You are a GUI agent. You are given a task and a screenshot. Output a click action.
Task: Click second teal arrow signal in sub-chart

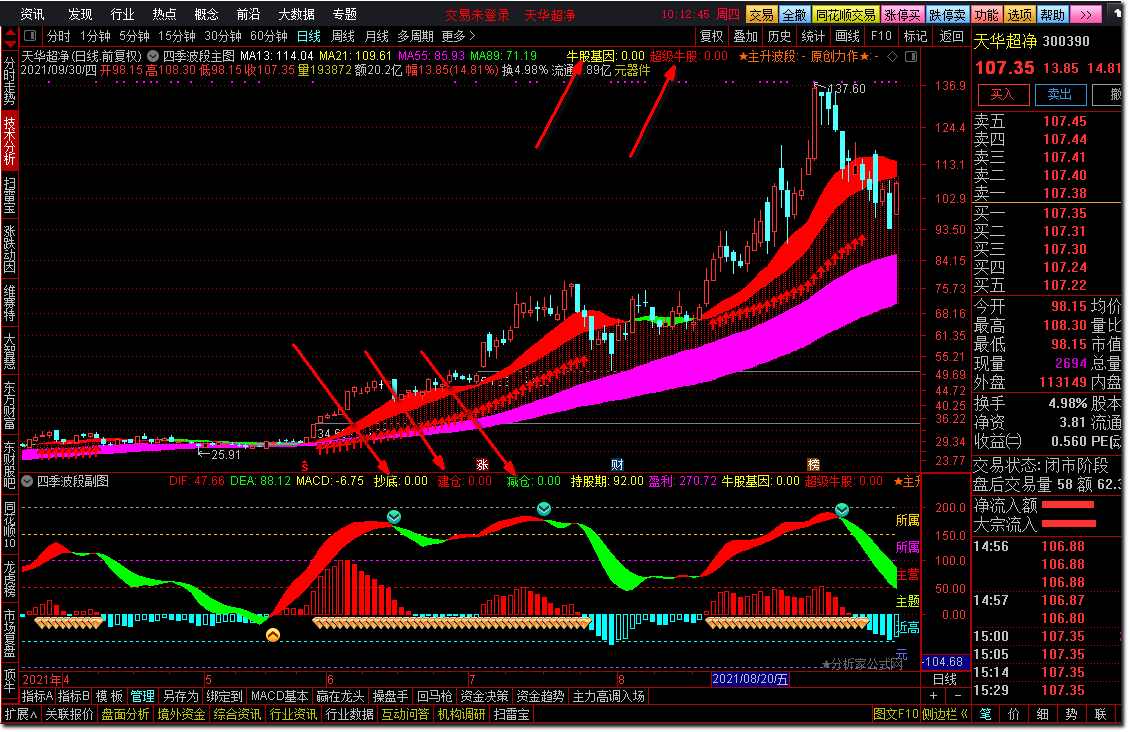point(544,509)
